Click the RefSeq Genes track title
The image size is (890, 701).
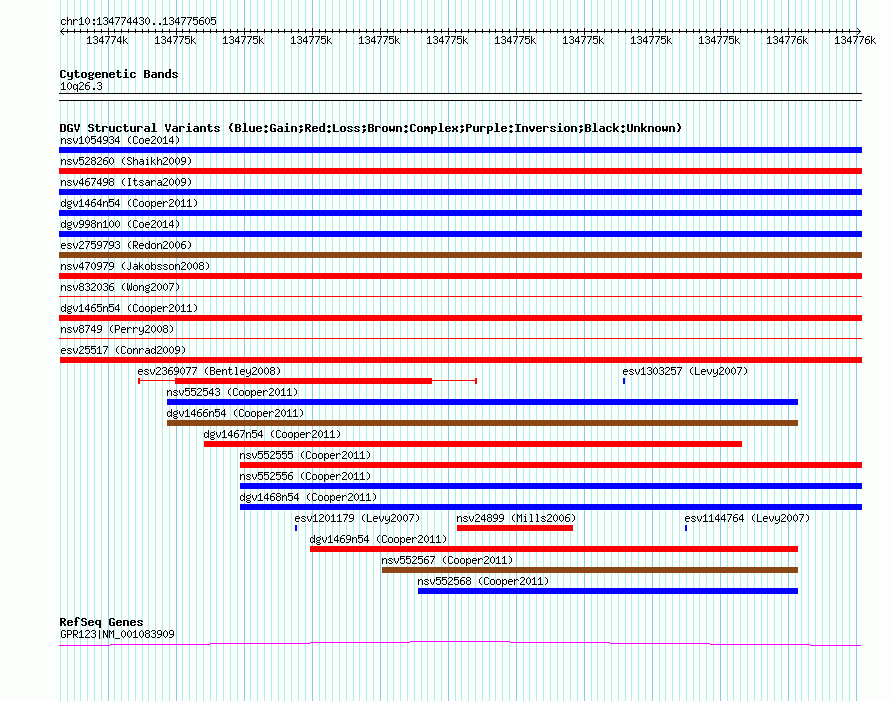click(x=101, y=622)
